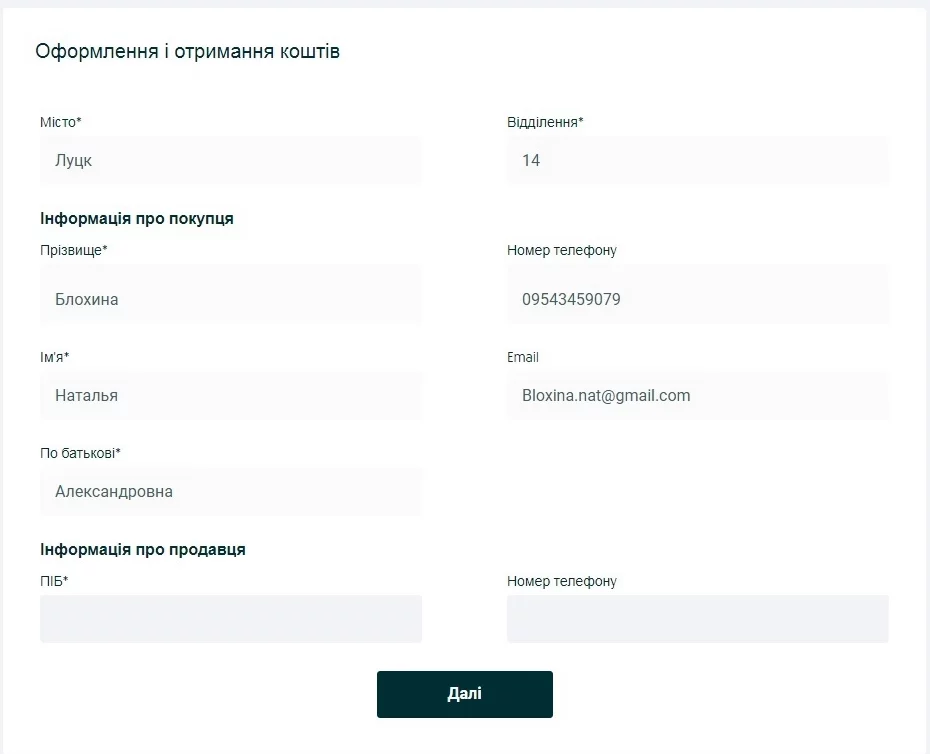Click the Місто* field label
The width and height of the screenshot is (930, 754).
(x=60, y=122)
